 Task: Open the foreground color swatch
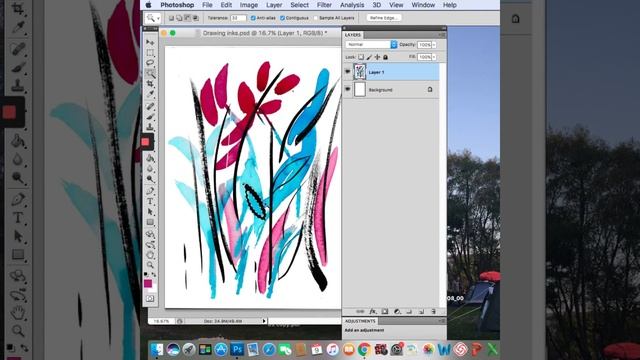pyautogui.click(x=148, y=283)
